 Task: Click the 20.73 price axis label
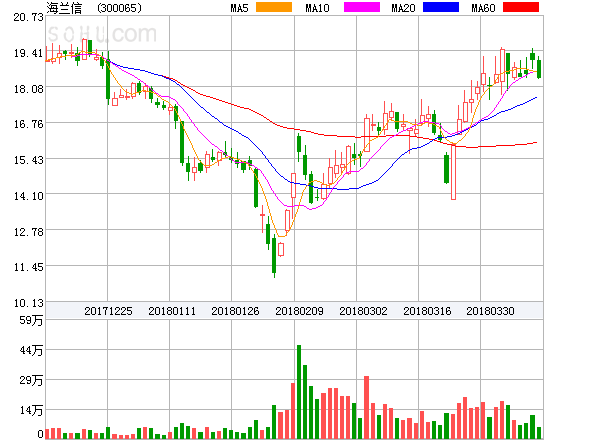click(28, 17)
